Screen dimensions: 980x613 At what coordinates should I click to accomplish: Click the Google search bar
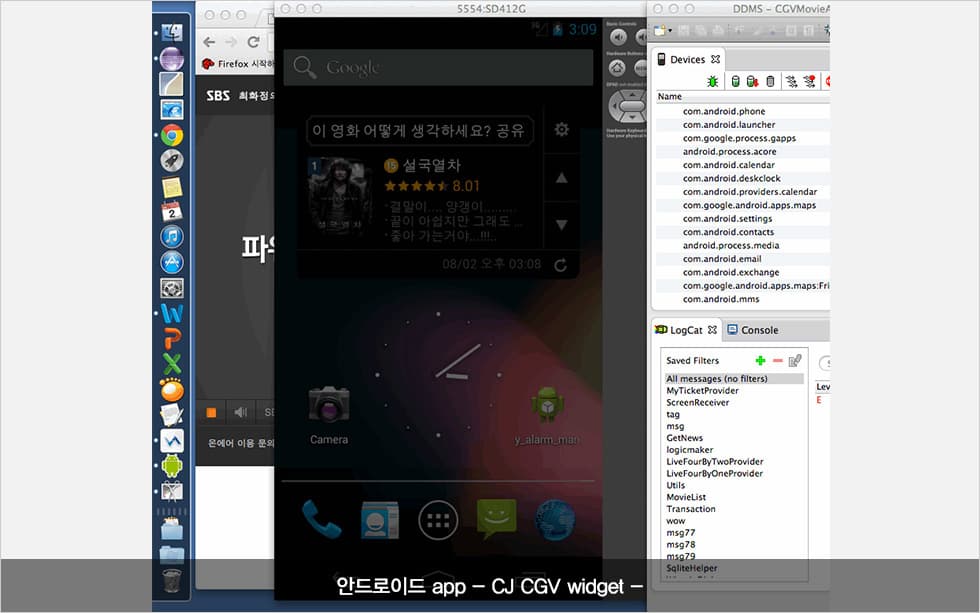point(438,68)
